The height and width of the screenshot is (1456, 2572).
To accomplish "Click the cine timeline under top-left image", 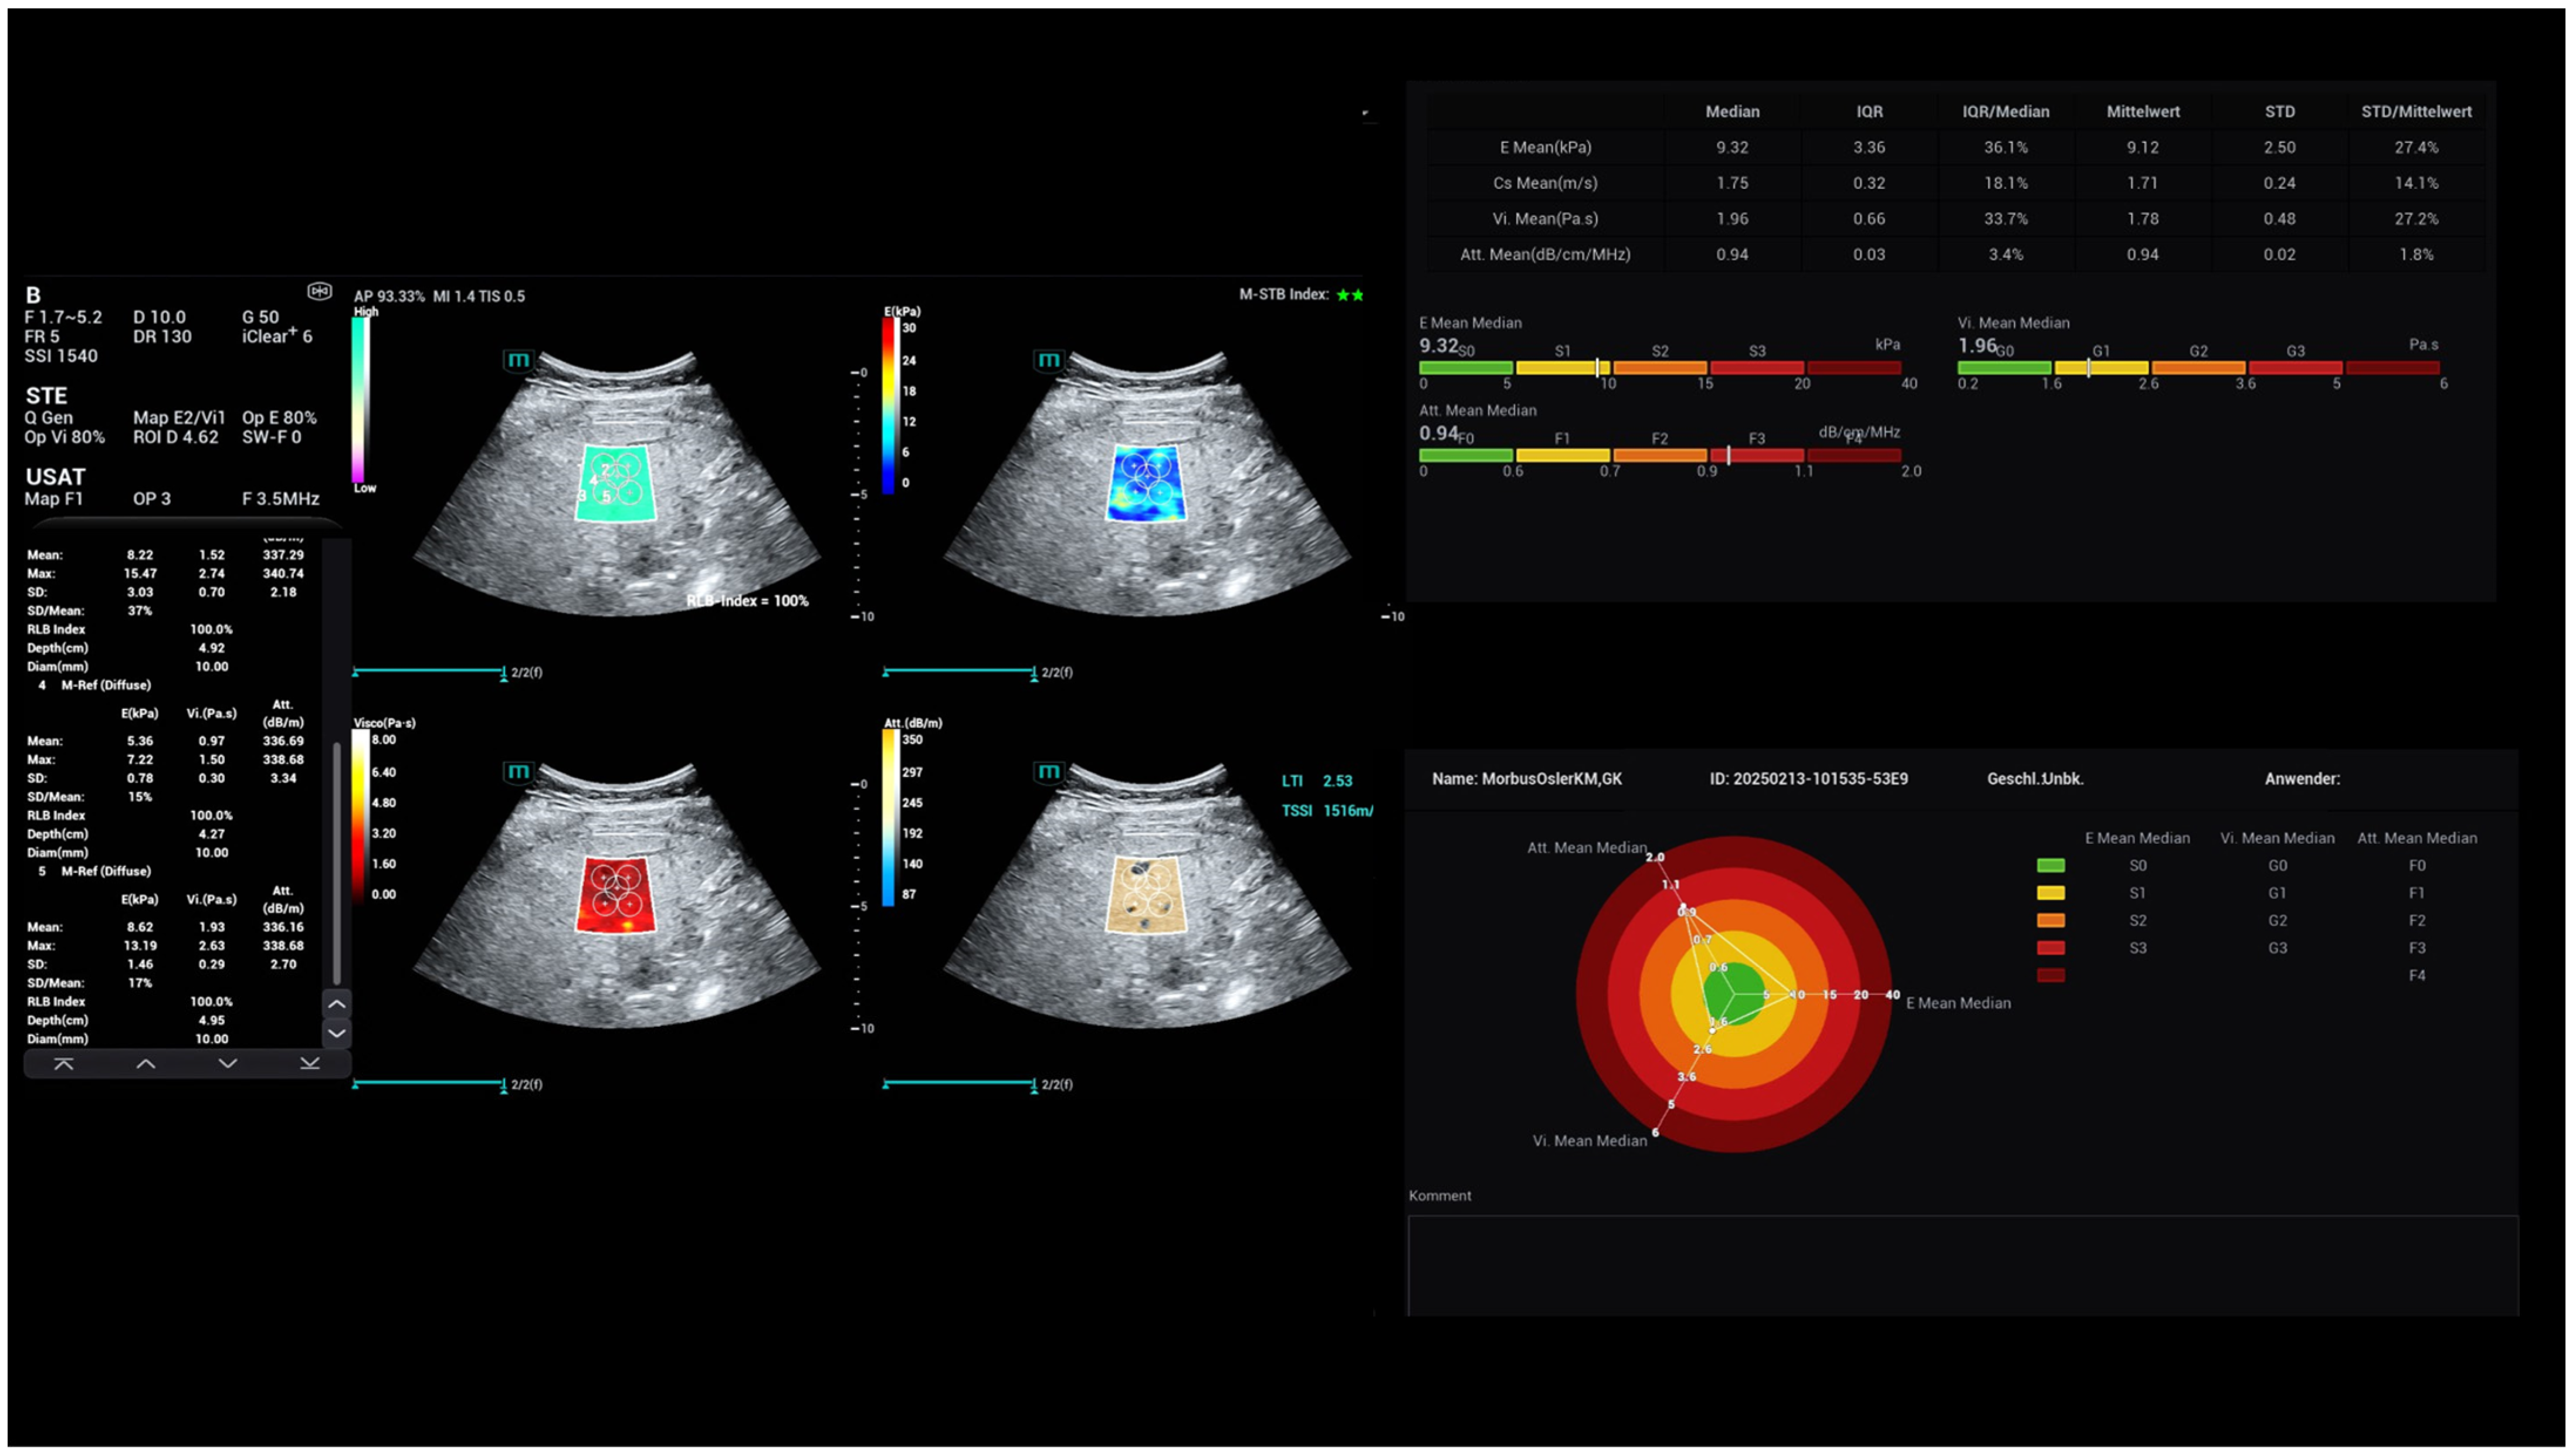I will point(429,671).
